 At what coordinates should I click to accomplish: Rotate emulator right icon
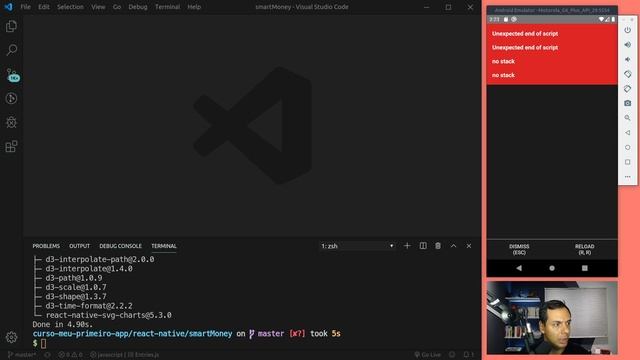click(x=627, y=89)
